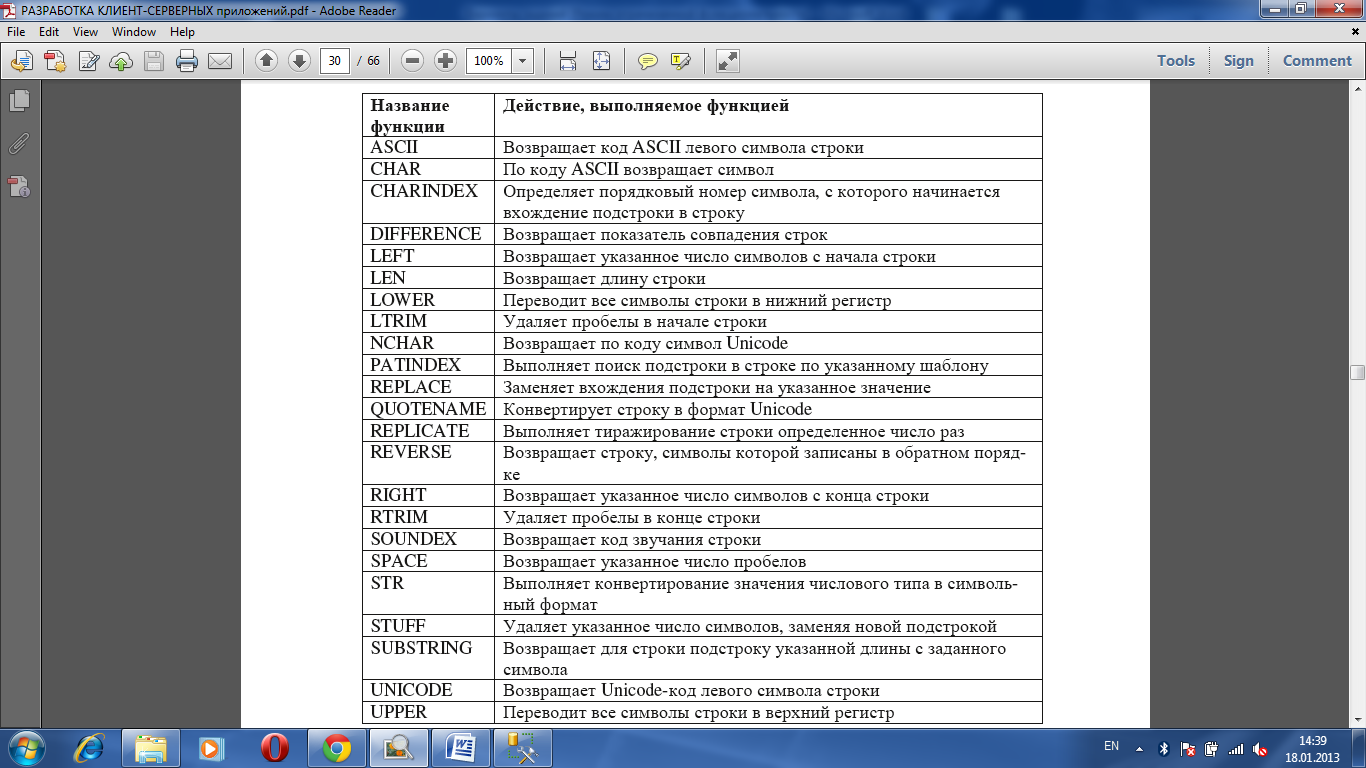Click the ASCII function name cell
The height and width of the screenshot is (768, 1366).
[428, 147]
